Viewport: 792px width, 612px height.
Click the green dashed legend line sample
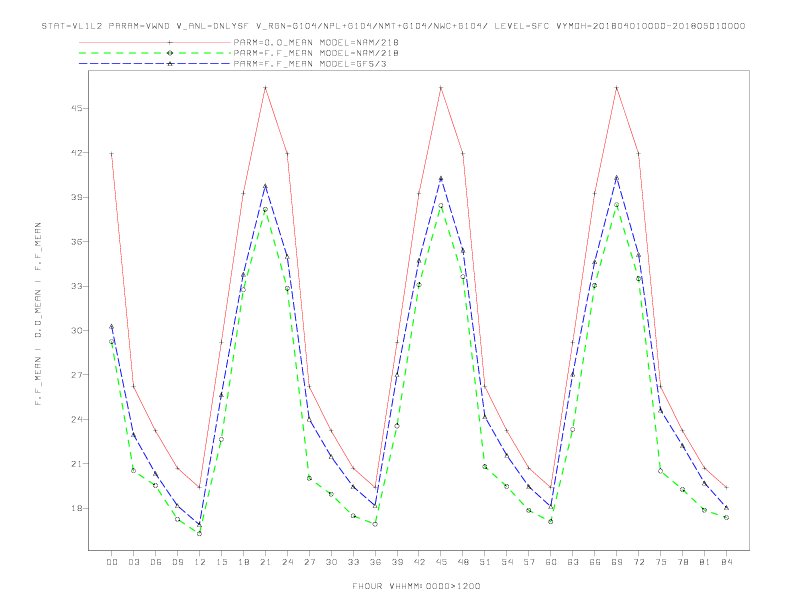click(155, 53)
